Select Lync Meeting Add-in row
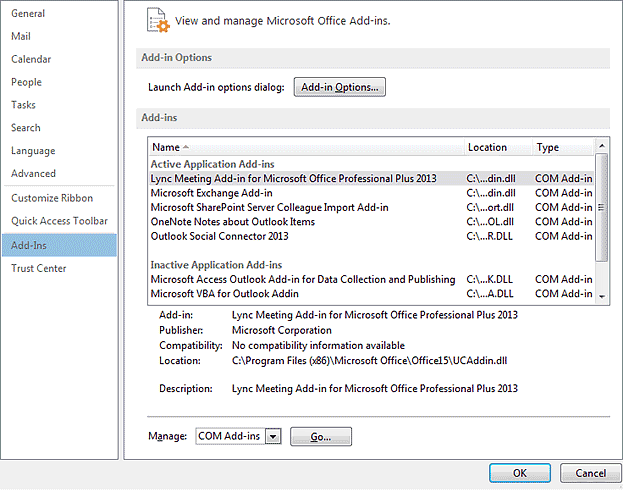 tap(371, 179)
